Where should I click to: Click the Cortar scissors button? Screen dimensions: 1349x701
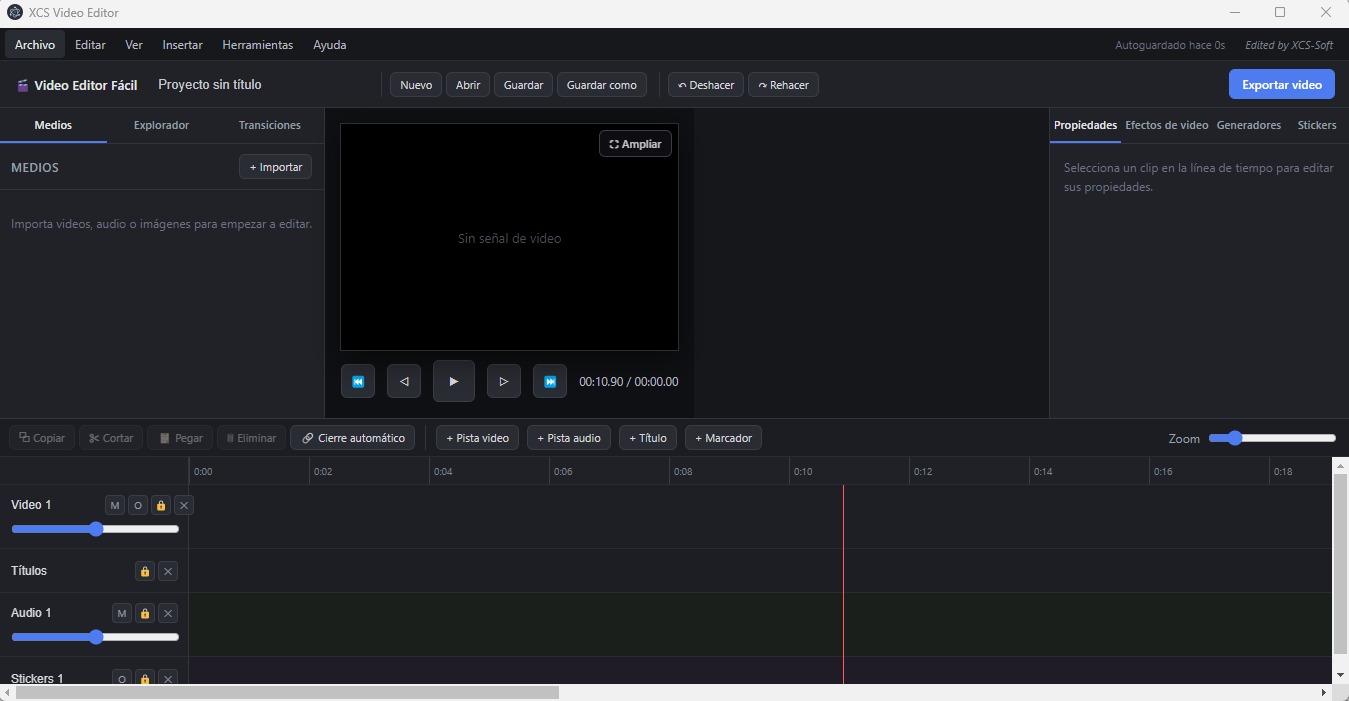coord(111,438)
